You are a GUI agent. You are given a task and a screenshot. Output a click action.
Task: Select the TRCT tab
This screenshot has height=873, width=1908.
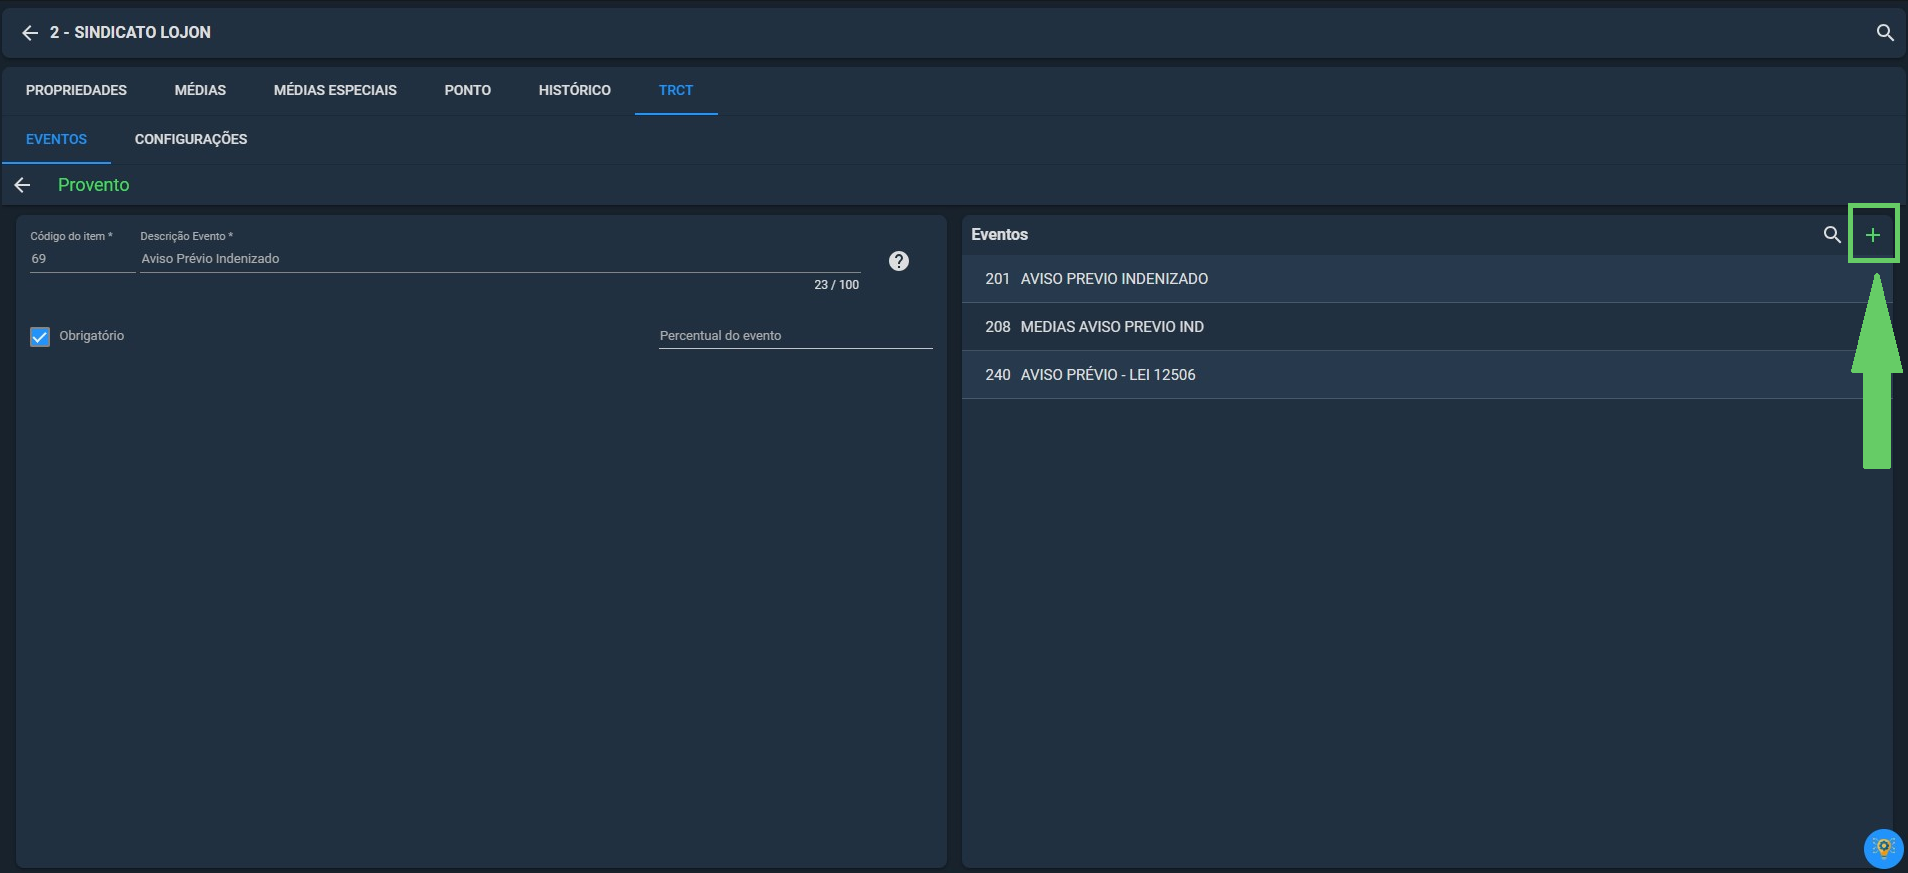[676, 90]
